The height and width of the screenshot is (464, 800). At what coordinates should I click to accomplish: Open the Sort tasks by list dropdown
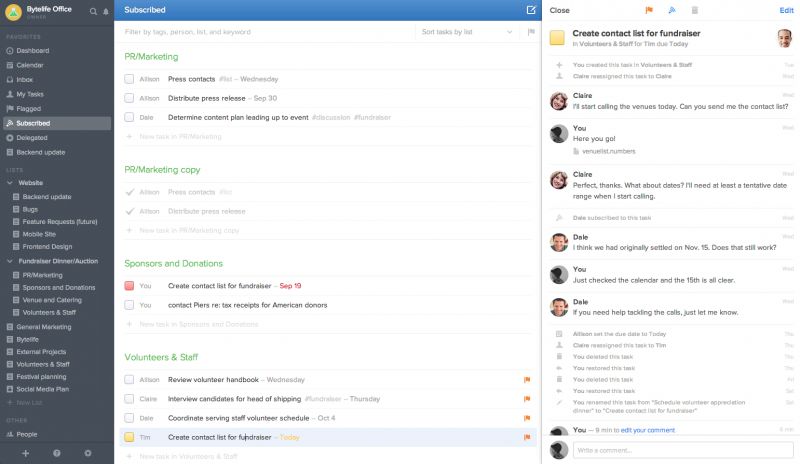pyautogui.click(x=467, y=32)
